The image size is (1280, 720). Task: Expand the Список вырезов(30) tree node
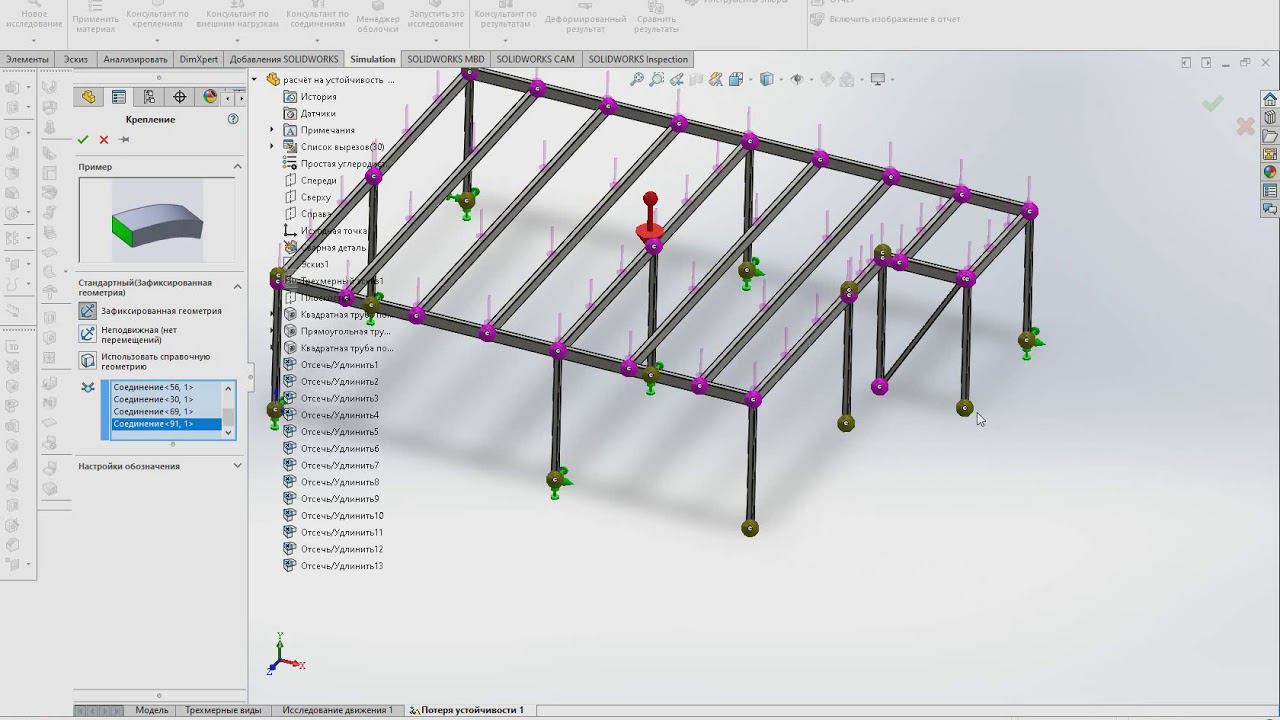coord(272,147)
